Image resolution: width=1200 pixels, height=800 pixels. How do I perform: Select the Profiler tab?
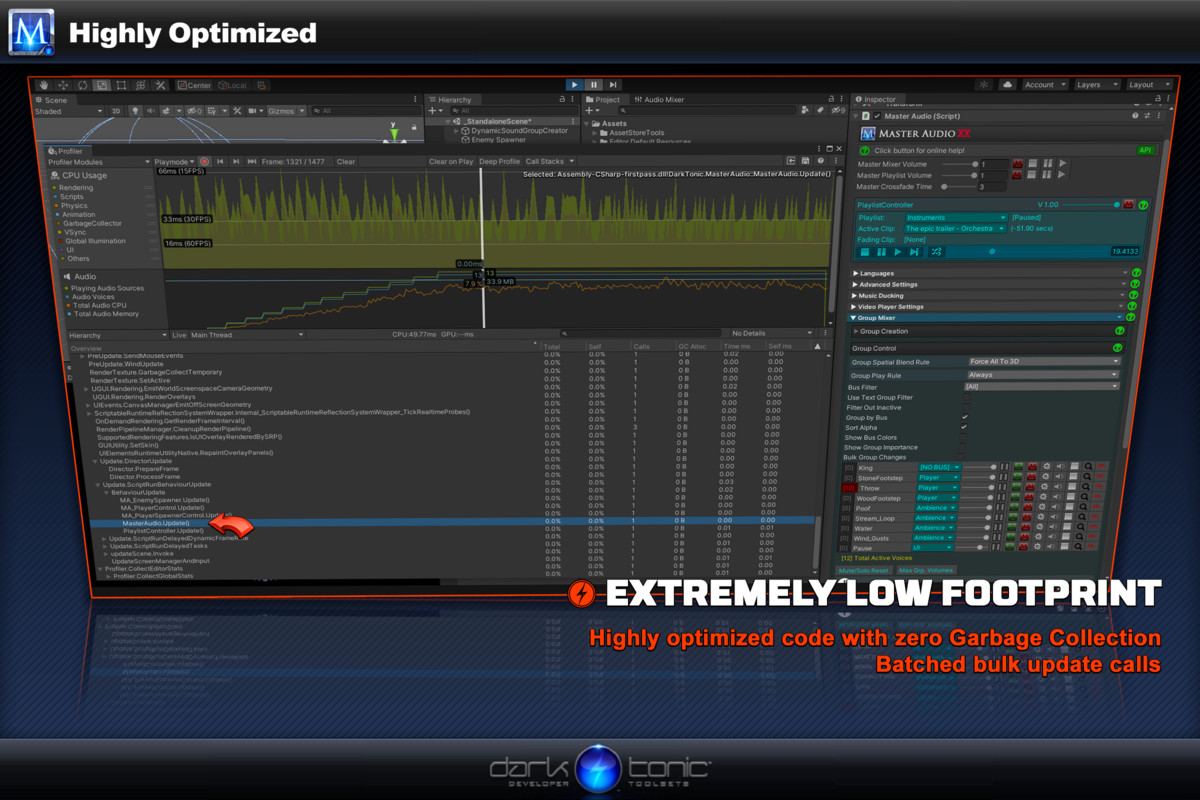point(66,151)
